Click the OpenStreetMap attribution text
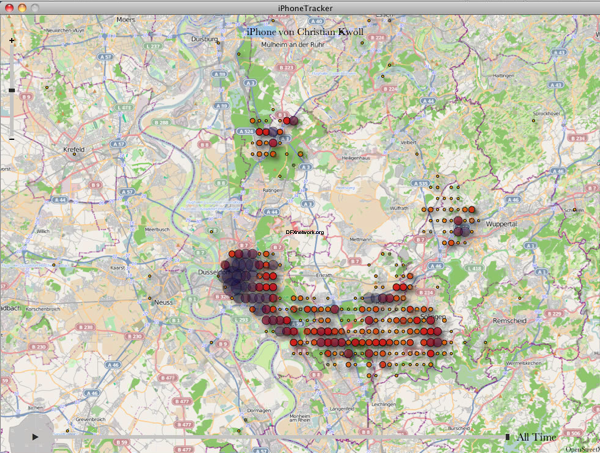The image size is (600, 453). tap(582, 450)
